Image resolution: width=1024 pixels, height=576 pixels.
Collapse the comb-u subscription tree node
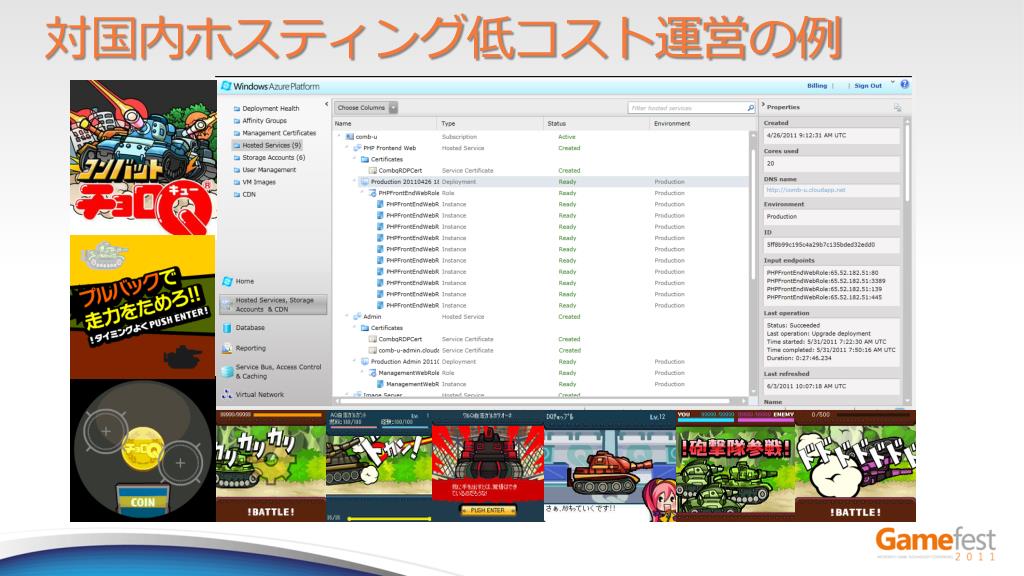[340, 136]
